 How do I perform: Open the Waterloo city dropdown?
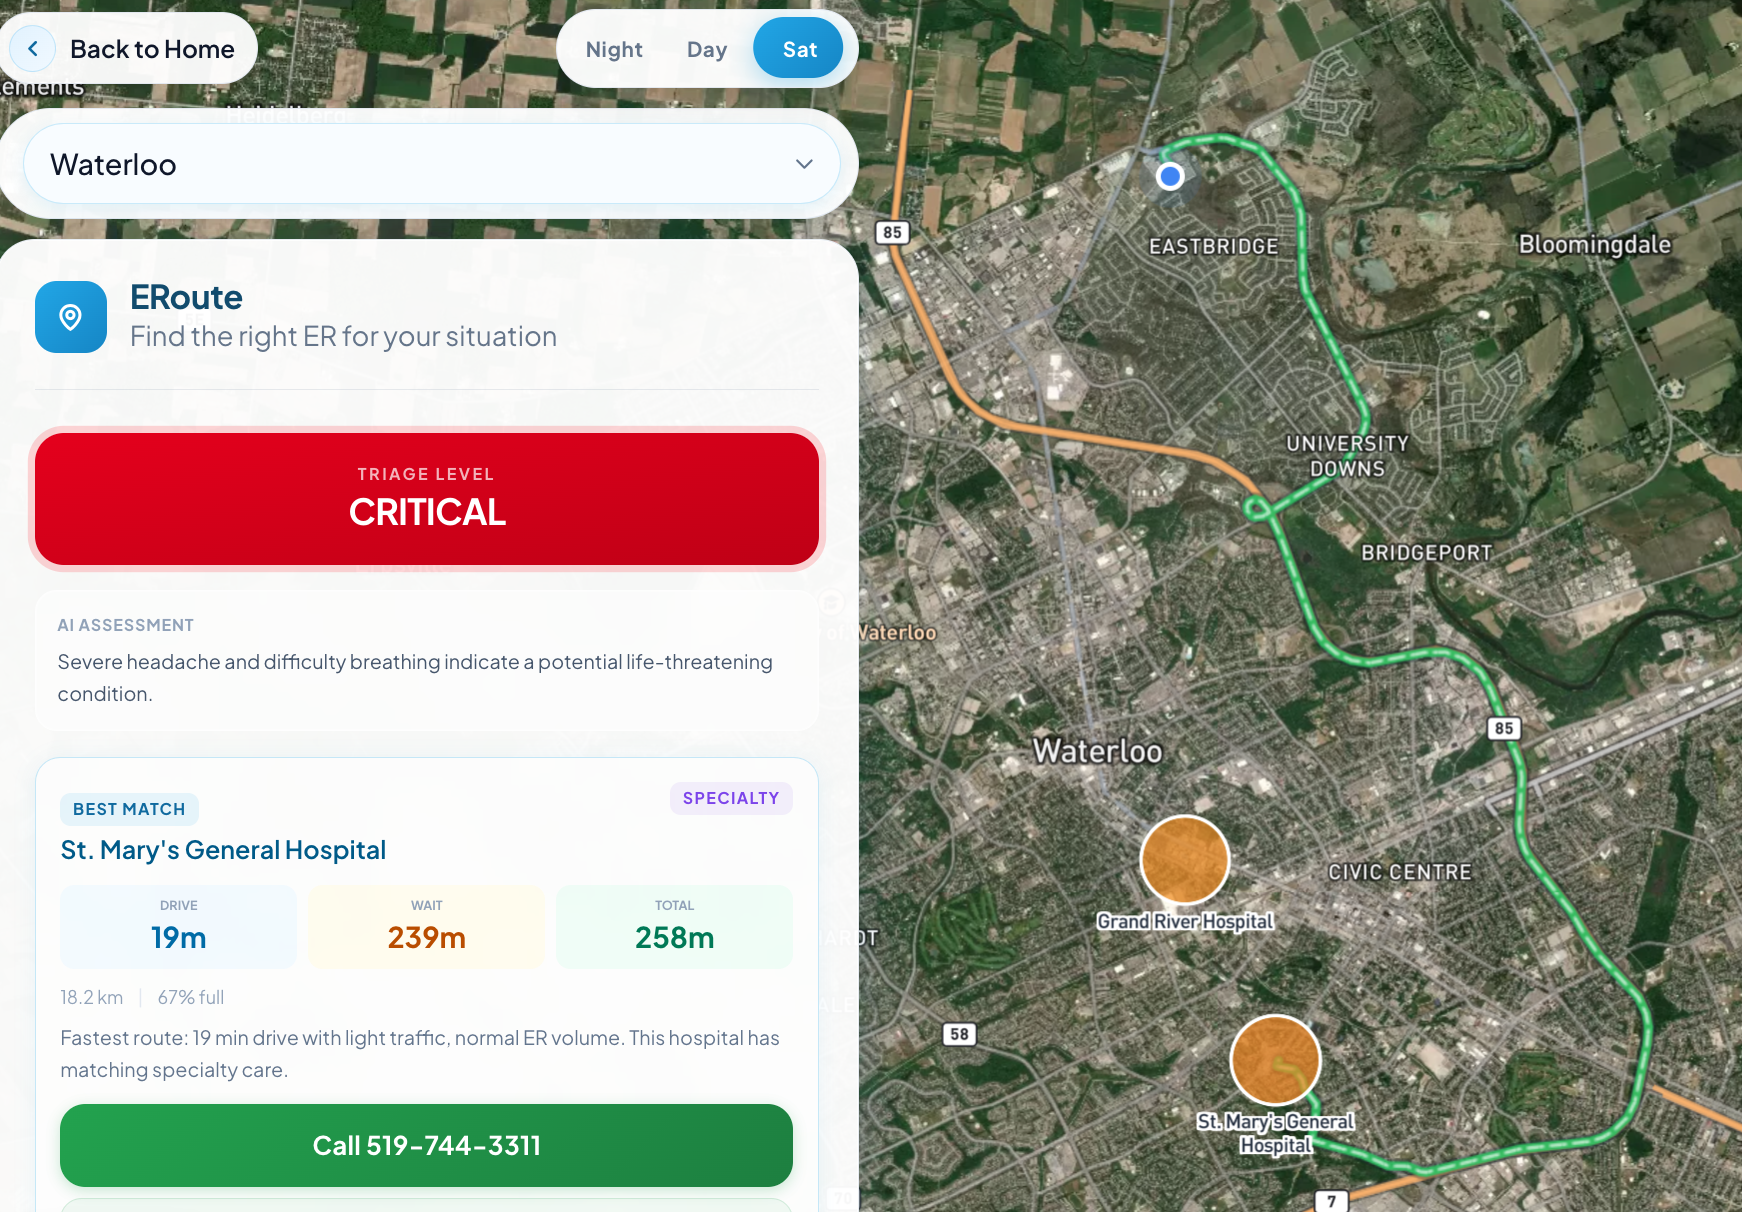click(x=431, y=164)
